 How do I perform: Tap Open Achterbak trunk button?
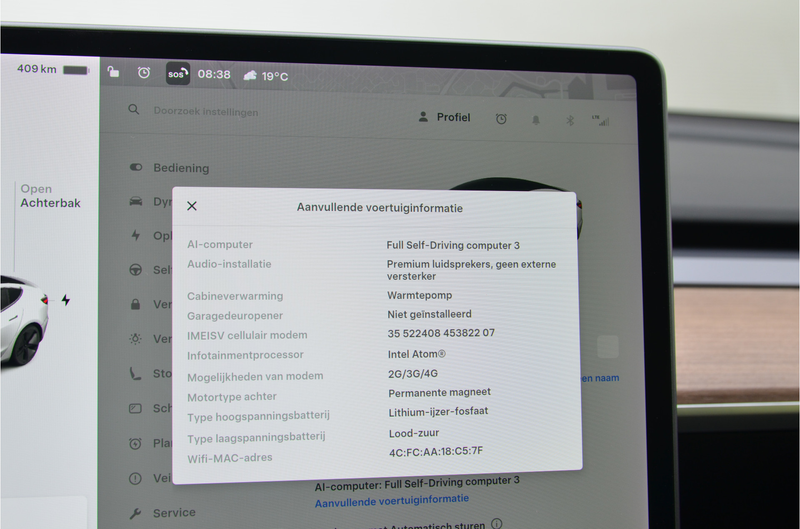coord(51,196)
